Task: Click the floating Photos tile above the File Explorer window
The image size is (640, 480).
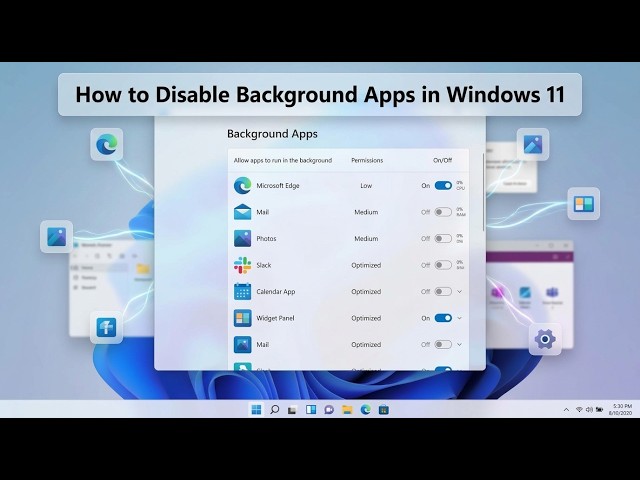Action: coord(57,237)
